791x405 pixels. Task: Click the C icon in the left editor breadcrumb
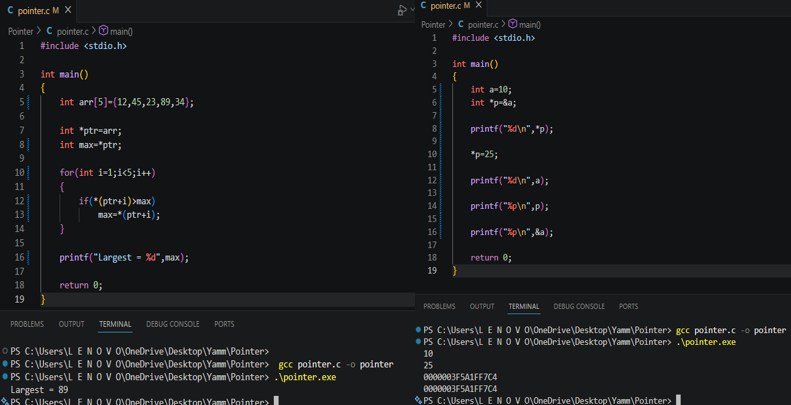49,31
